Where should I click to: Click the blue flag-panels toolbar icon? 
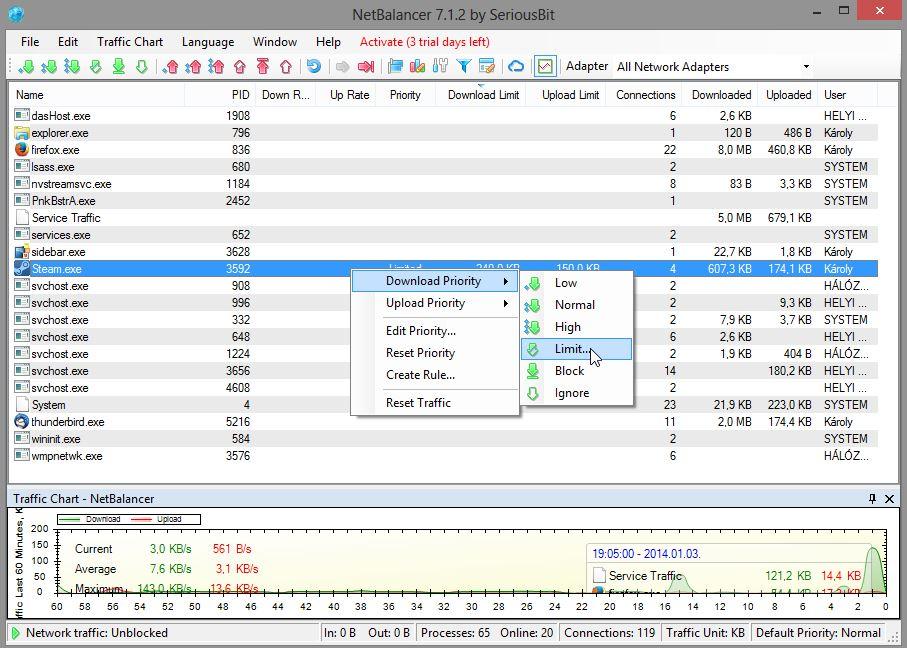point(395,67)
